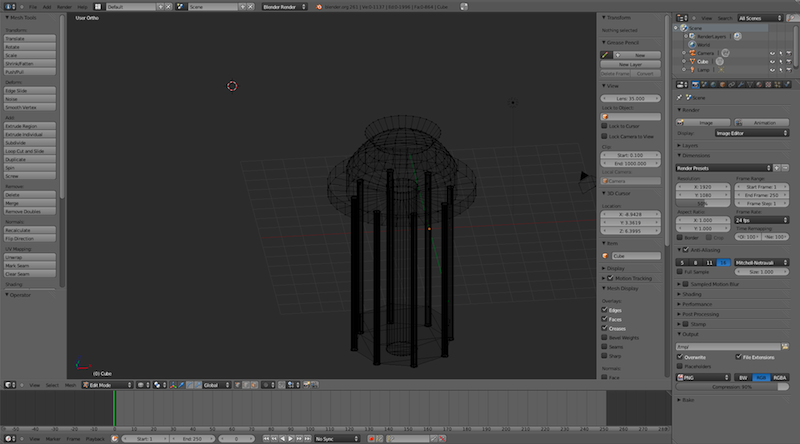
Task: Disable the Faces overlay checkbox
Action: [604, 319]
